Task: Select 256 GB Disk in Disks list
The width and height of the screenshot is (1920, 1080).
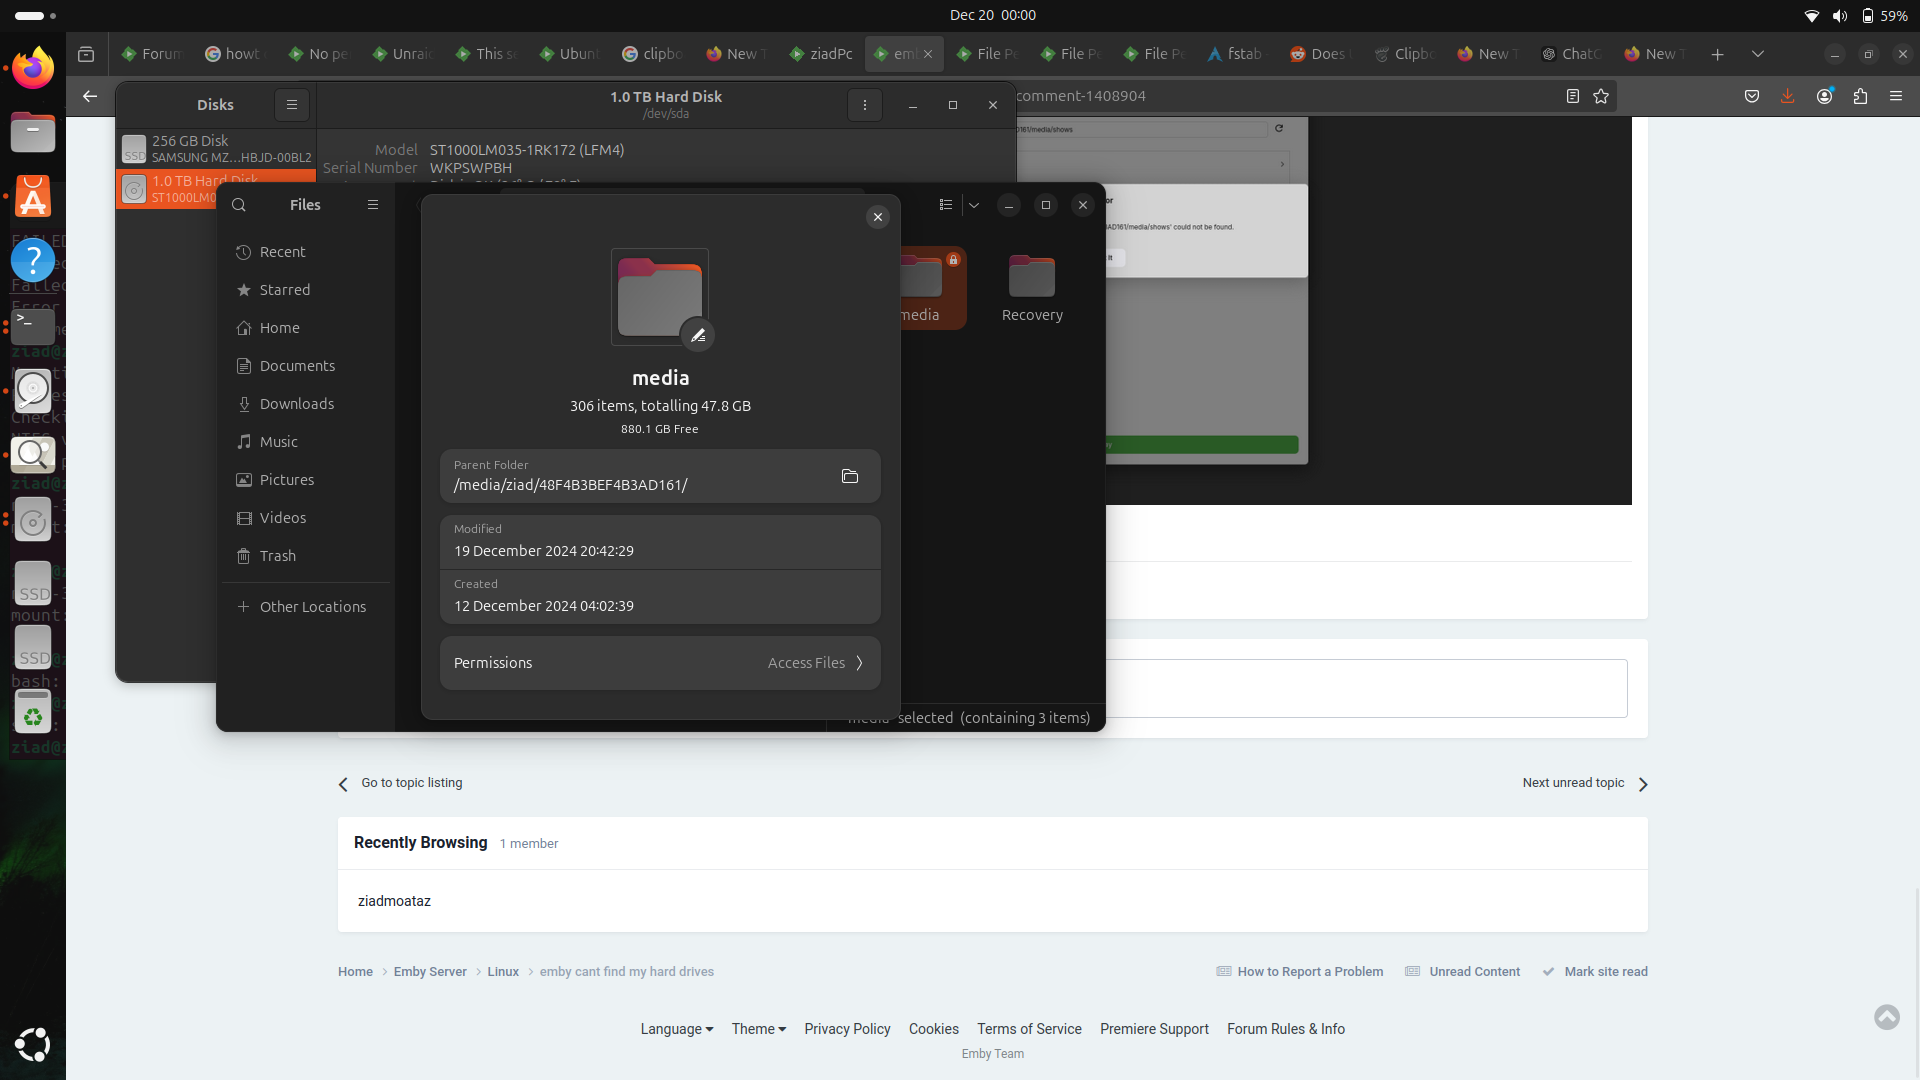Action: 218,148
